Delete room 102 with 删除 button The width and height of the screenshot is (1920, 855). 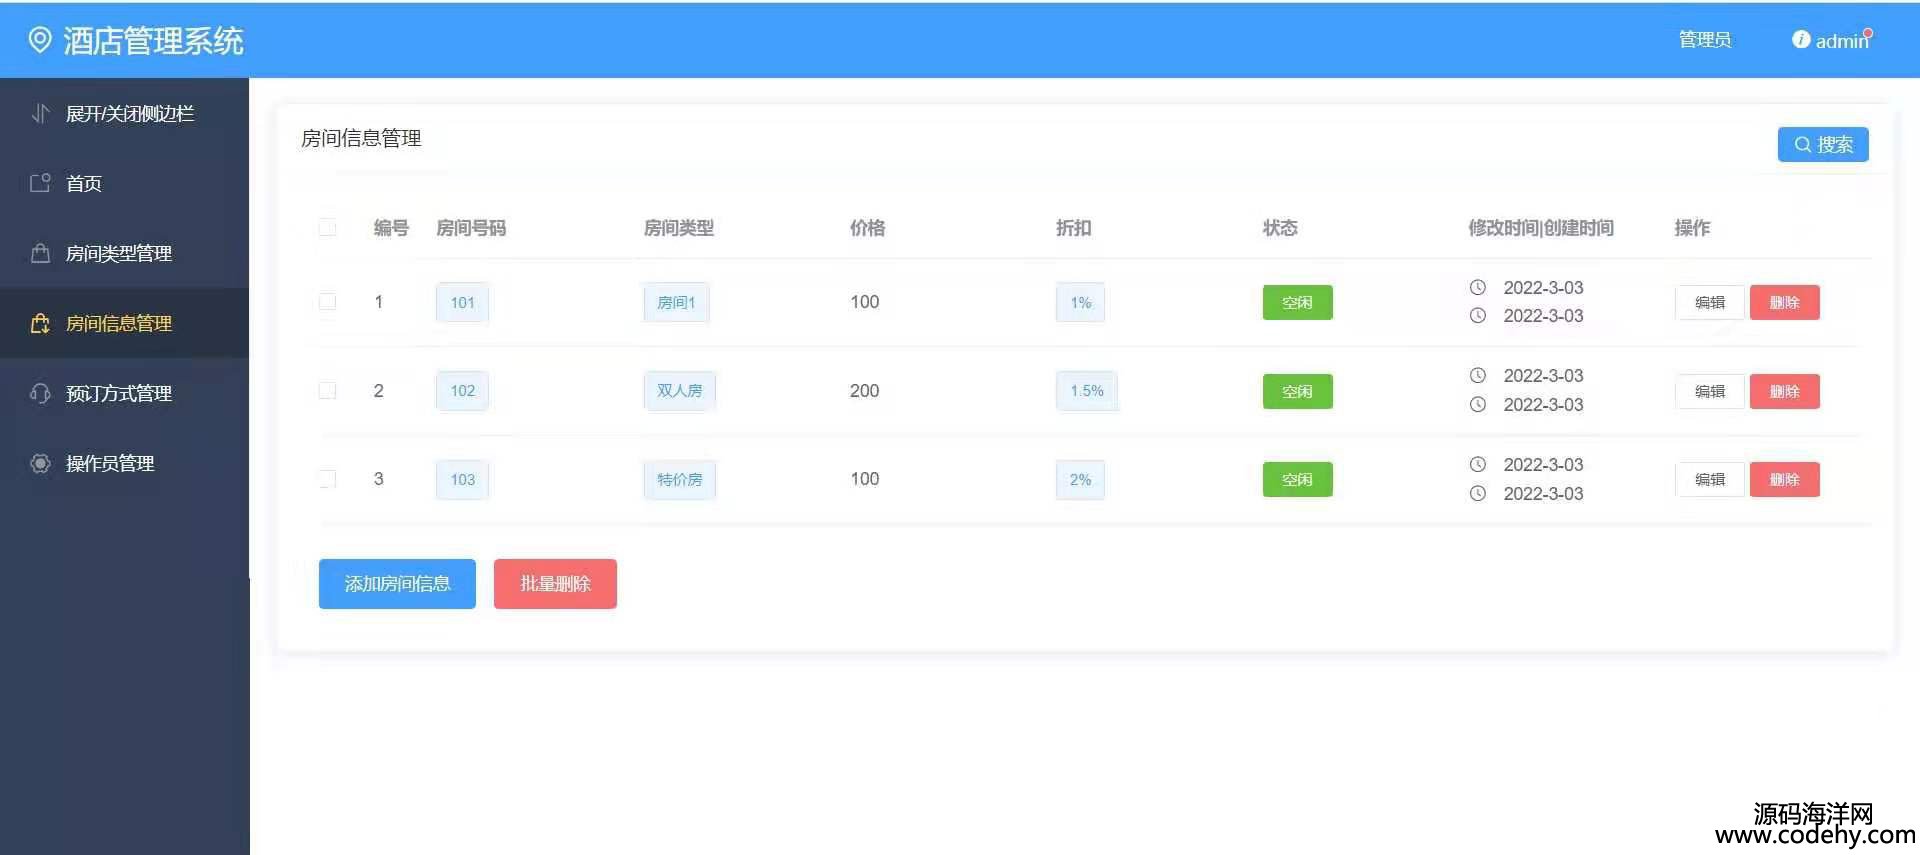1784,391
